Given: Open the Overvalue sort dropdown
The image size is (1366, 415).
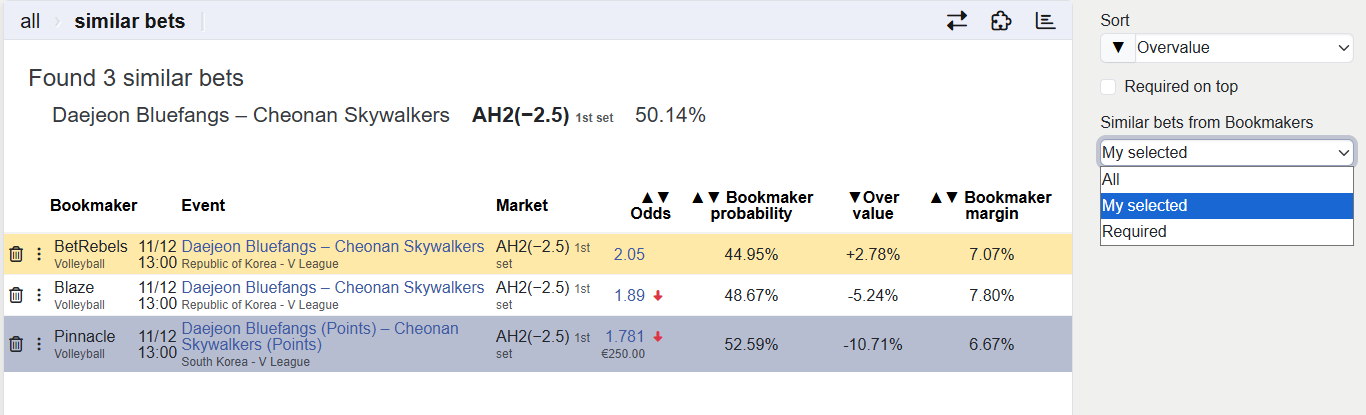Looking at the screenshot, I should pyautogui.click(x=1244, y=48).
